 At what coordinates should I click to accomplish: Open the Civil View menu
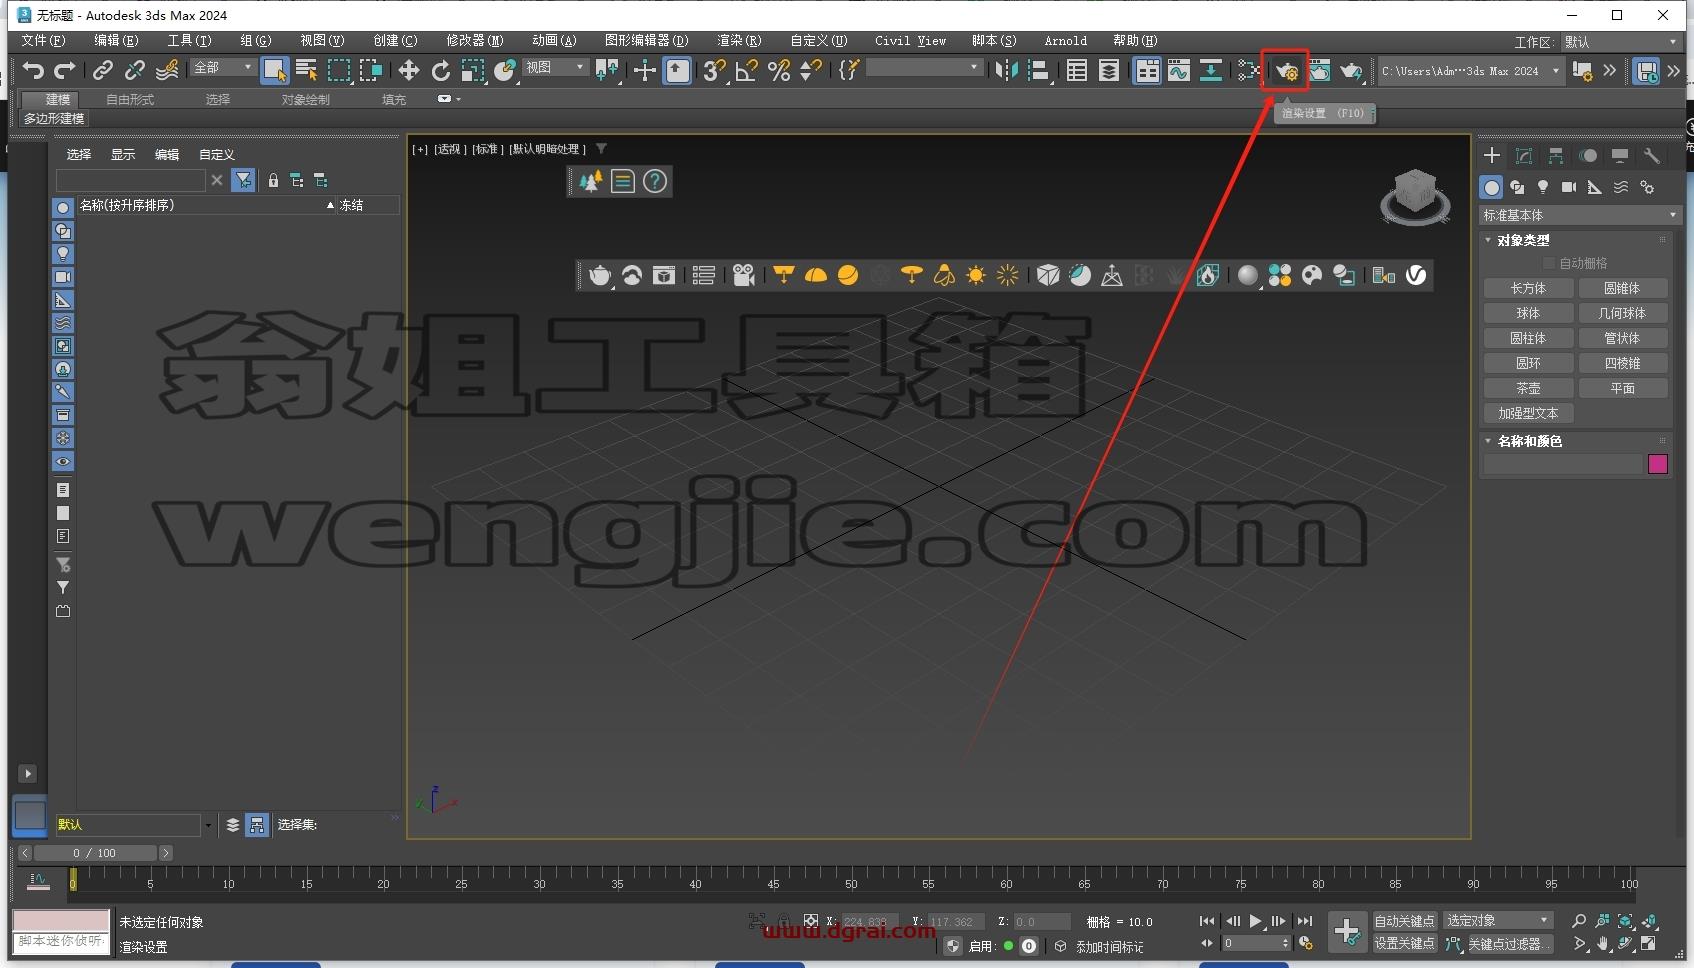point(910,41)
